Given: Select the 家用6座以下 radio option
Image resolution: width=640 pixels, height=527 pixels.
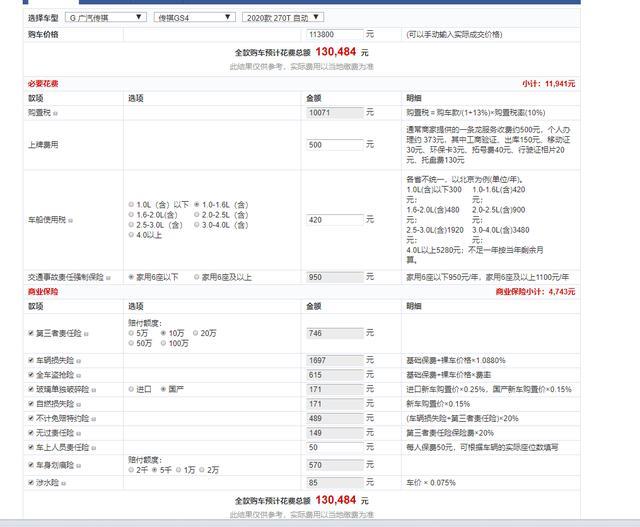Looking at the screenshot, I should click(x=131, y=277).
